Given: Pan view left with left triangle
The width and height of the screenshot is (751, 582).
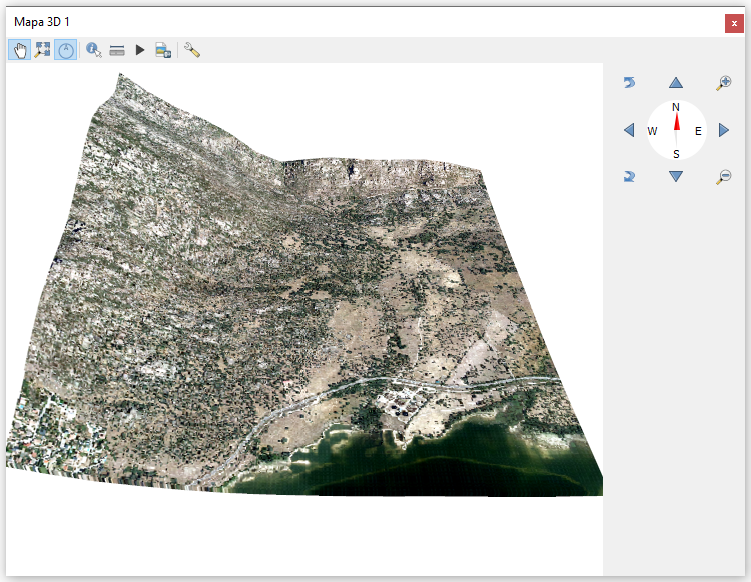Looking at the screenshot, I should coord(629,130).
